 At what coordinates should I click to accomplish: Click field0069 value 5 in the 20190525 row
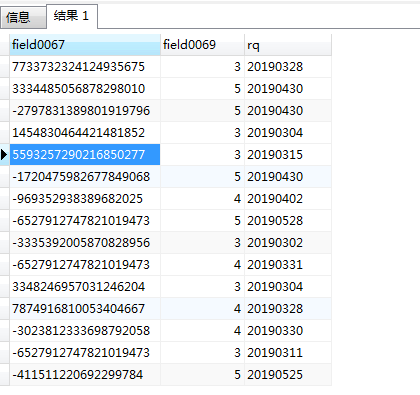click(x=202, y=375)
